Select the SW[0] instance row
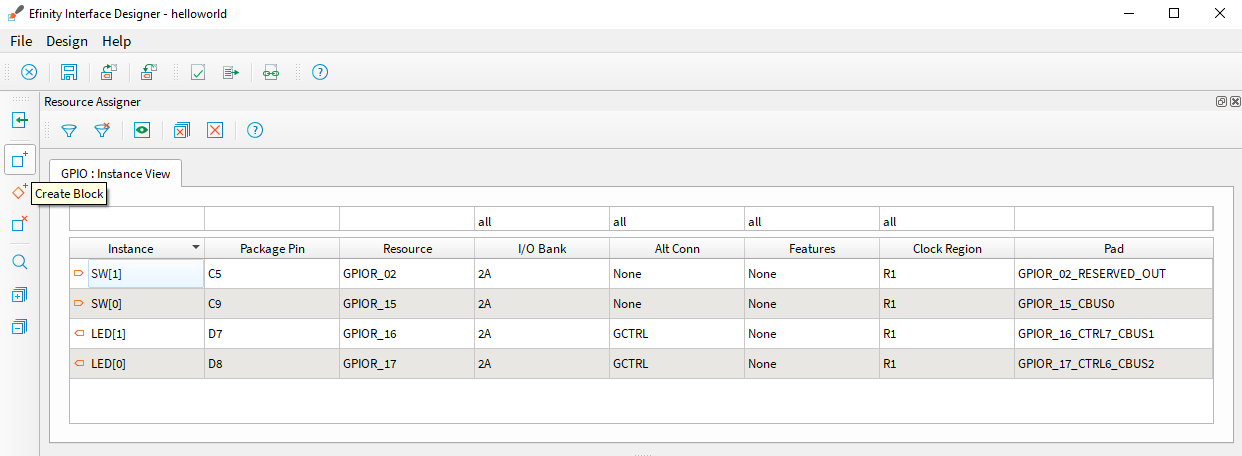The image size is (1242, 456). coord(641,303)
